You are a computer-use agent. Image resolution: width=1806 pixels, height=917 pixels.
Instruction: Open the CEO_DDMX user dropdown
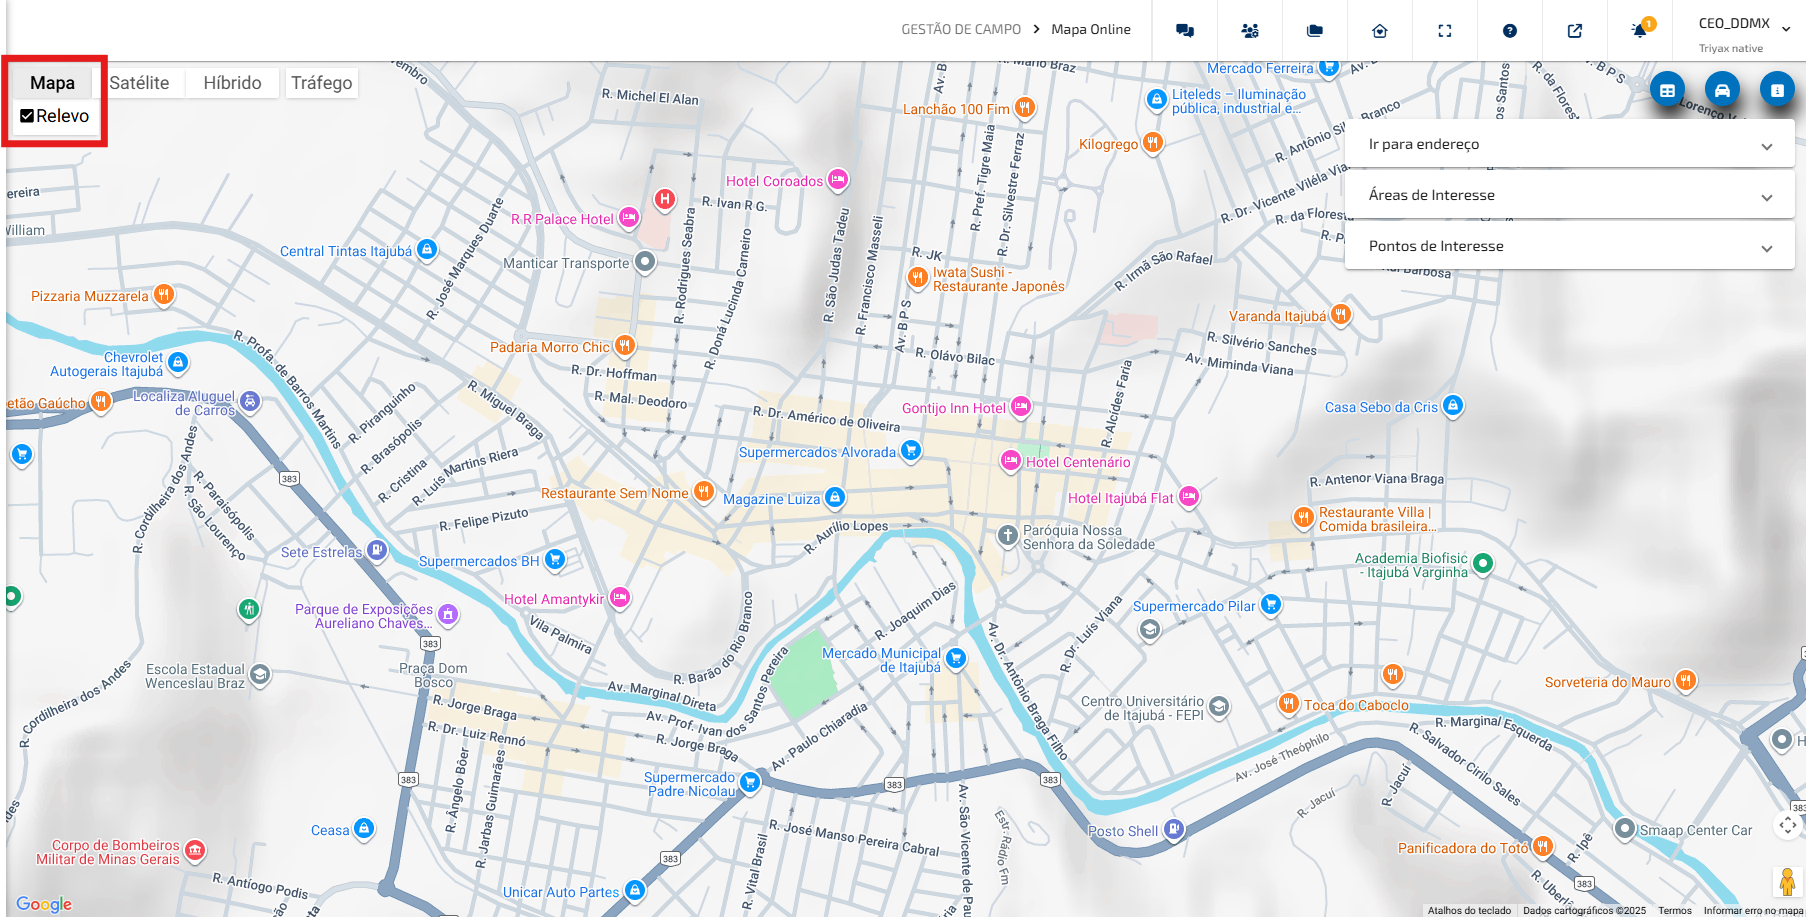coord(1744,32)
